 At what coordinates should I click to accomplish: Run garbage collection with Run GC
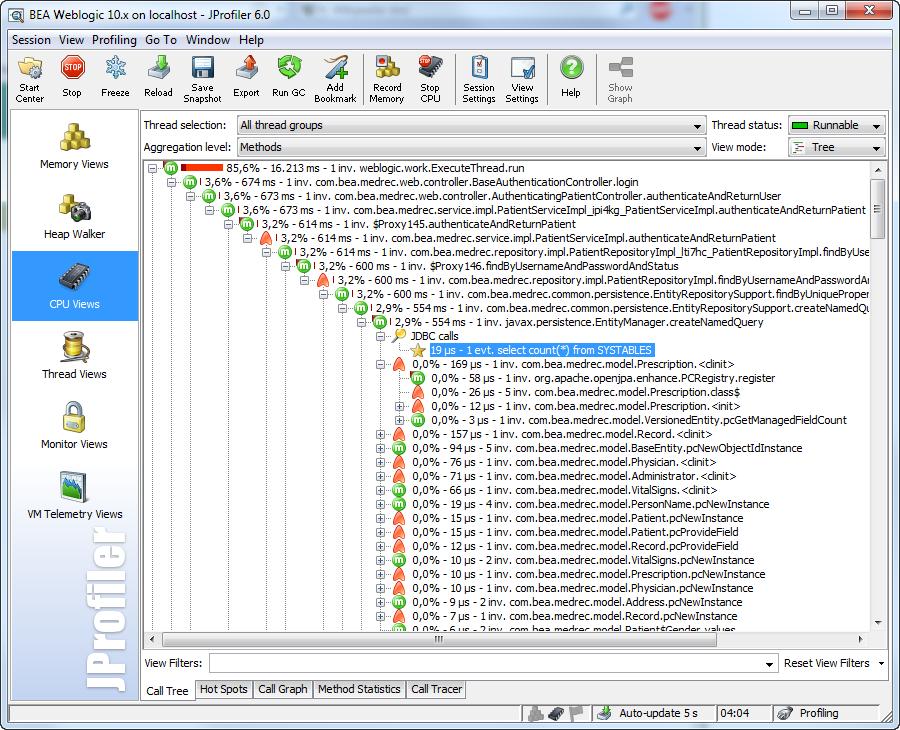pos(289,77)
